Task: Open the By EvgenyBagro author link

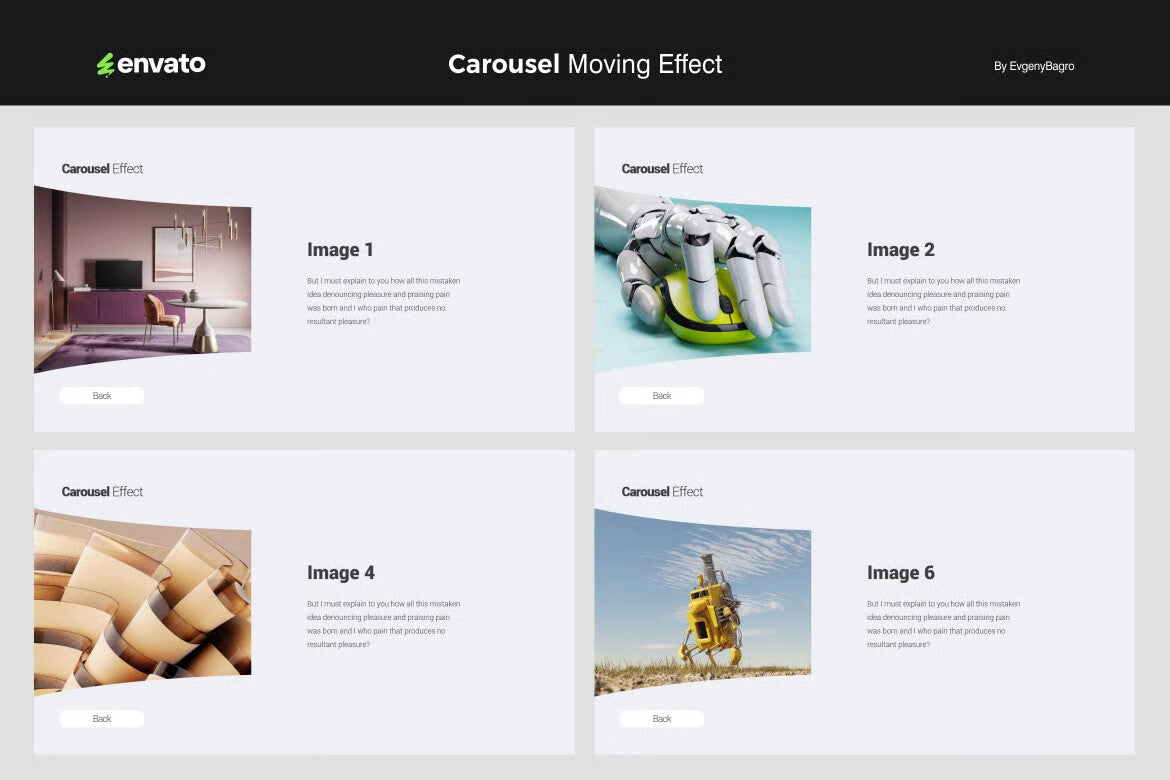Action: pyautogui.click(x=1035, y=66)
